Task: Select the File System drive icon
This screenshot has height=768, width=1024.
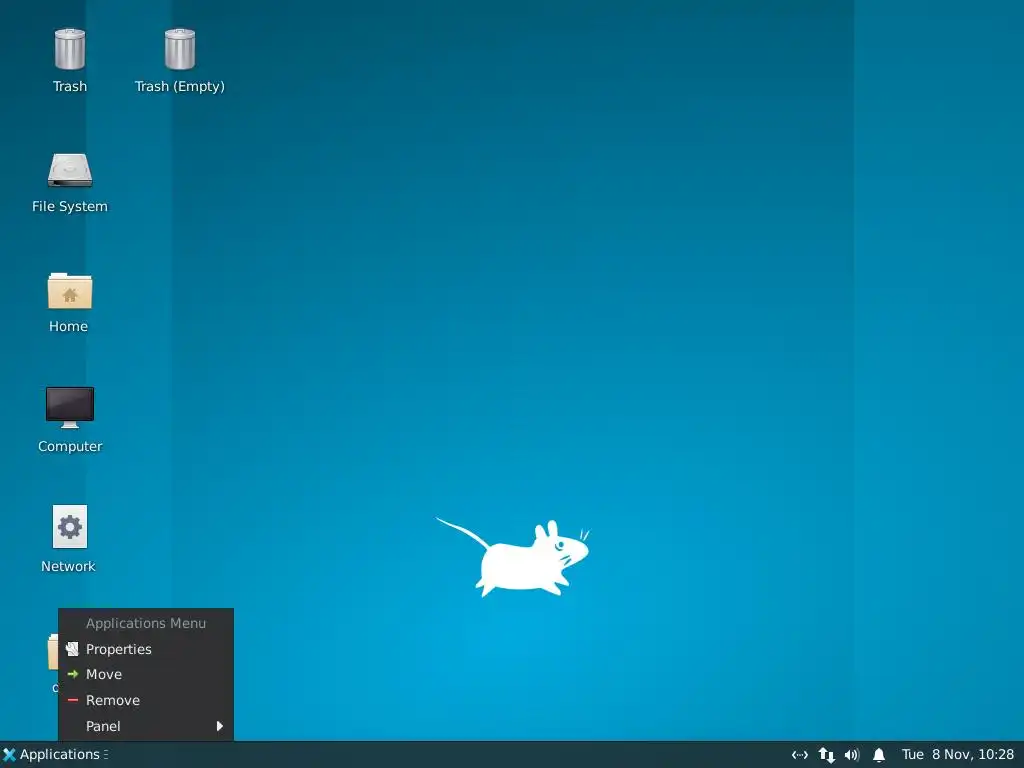Action: [70, 170]
